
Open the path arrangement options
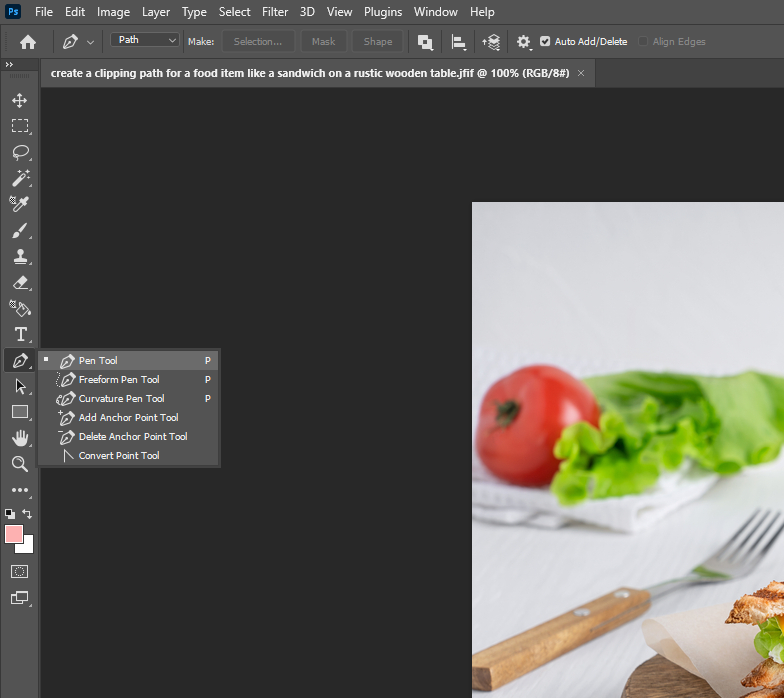pyautogui.click(x=491, y=42)
